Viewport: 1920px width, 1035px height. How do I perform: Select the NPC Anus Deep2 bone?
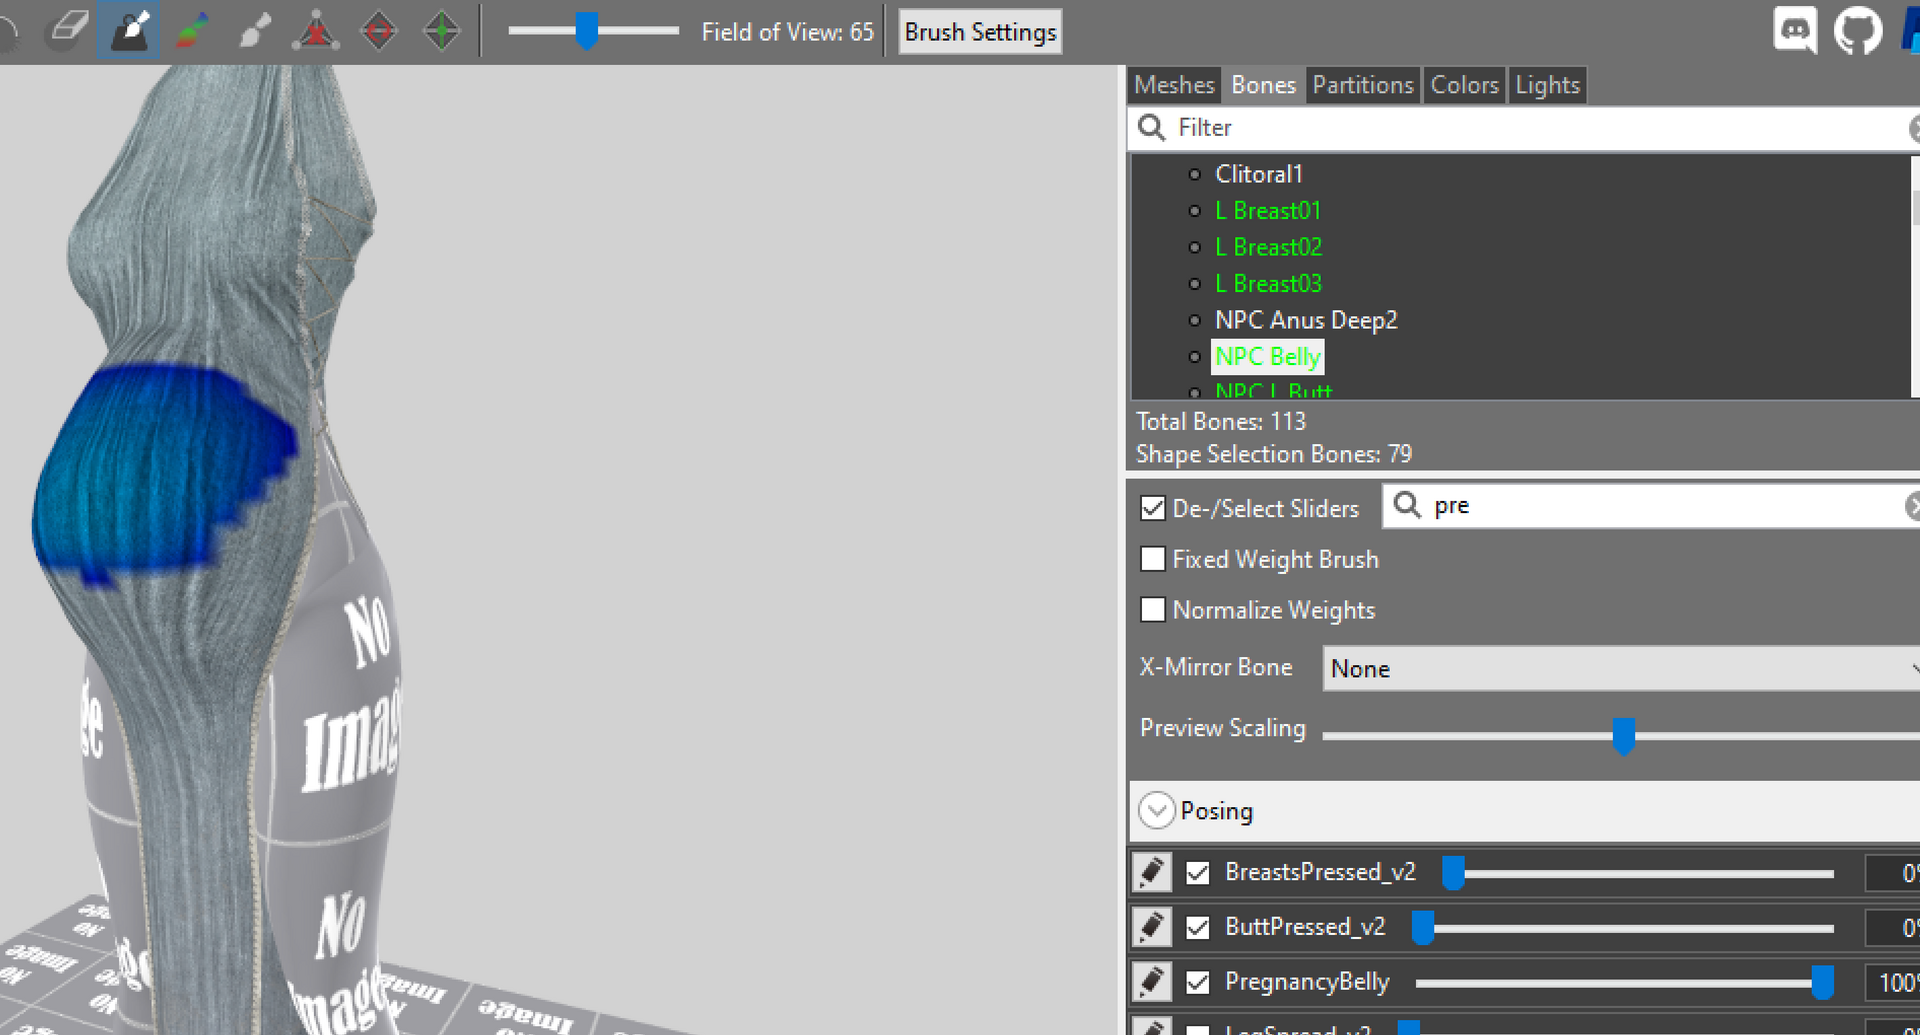[1306, 320]
